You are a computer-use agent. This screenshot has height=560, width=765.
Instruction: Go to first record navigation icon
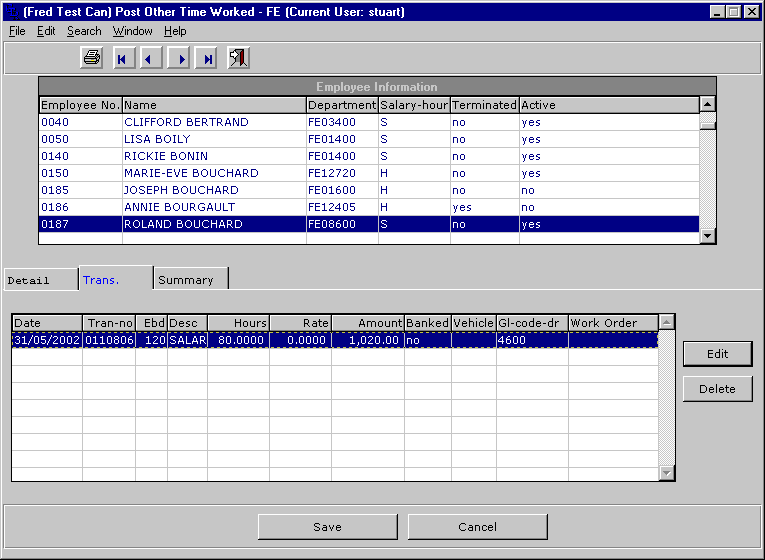(122, 59)
